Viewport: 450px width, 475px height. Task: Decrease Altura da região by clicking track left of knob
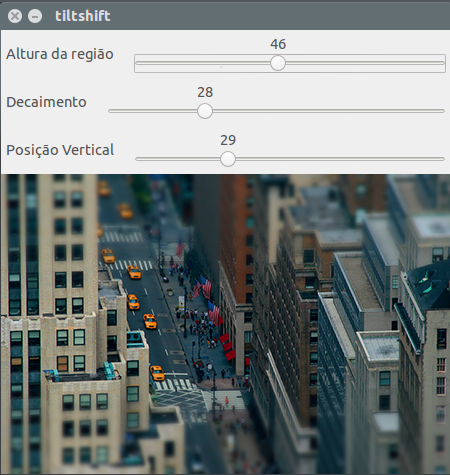202,63
